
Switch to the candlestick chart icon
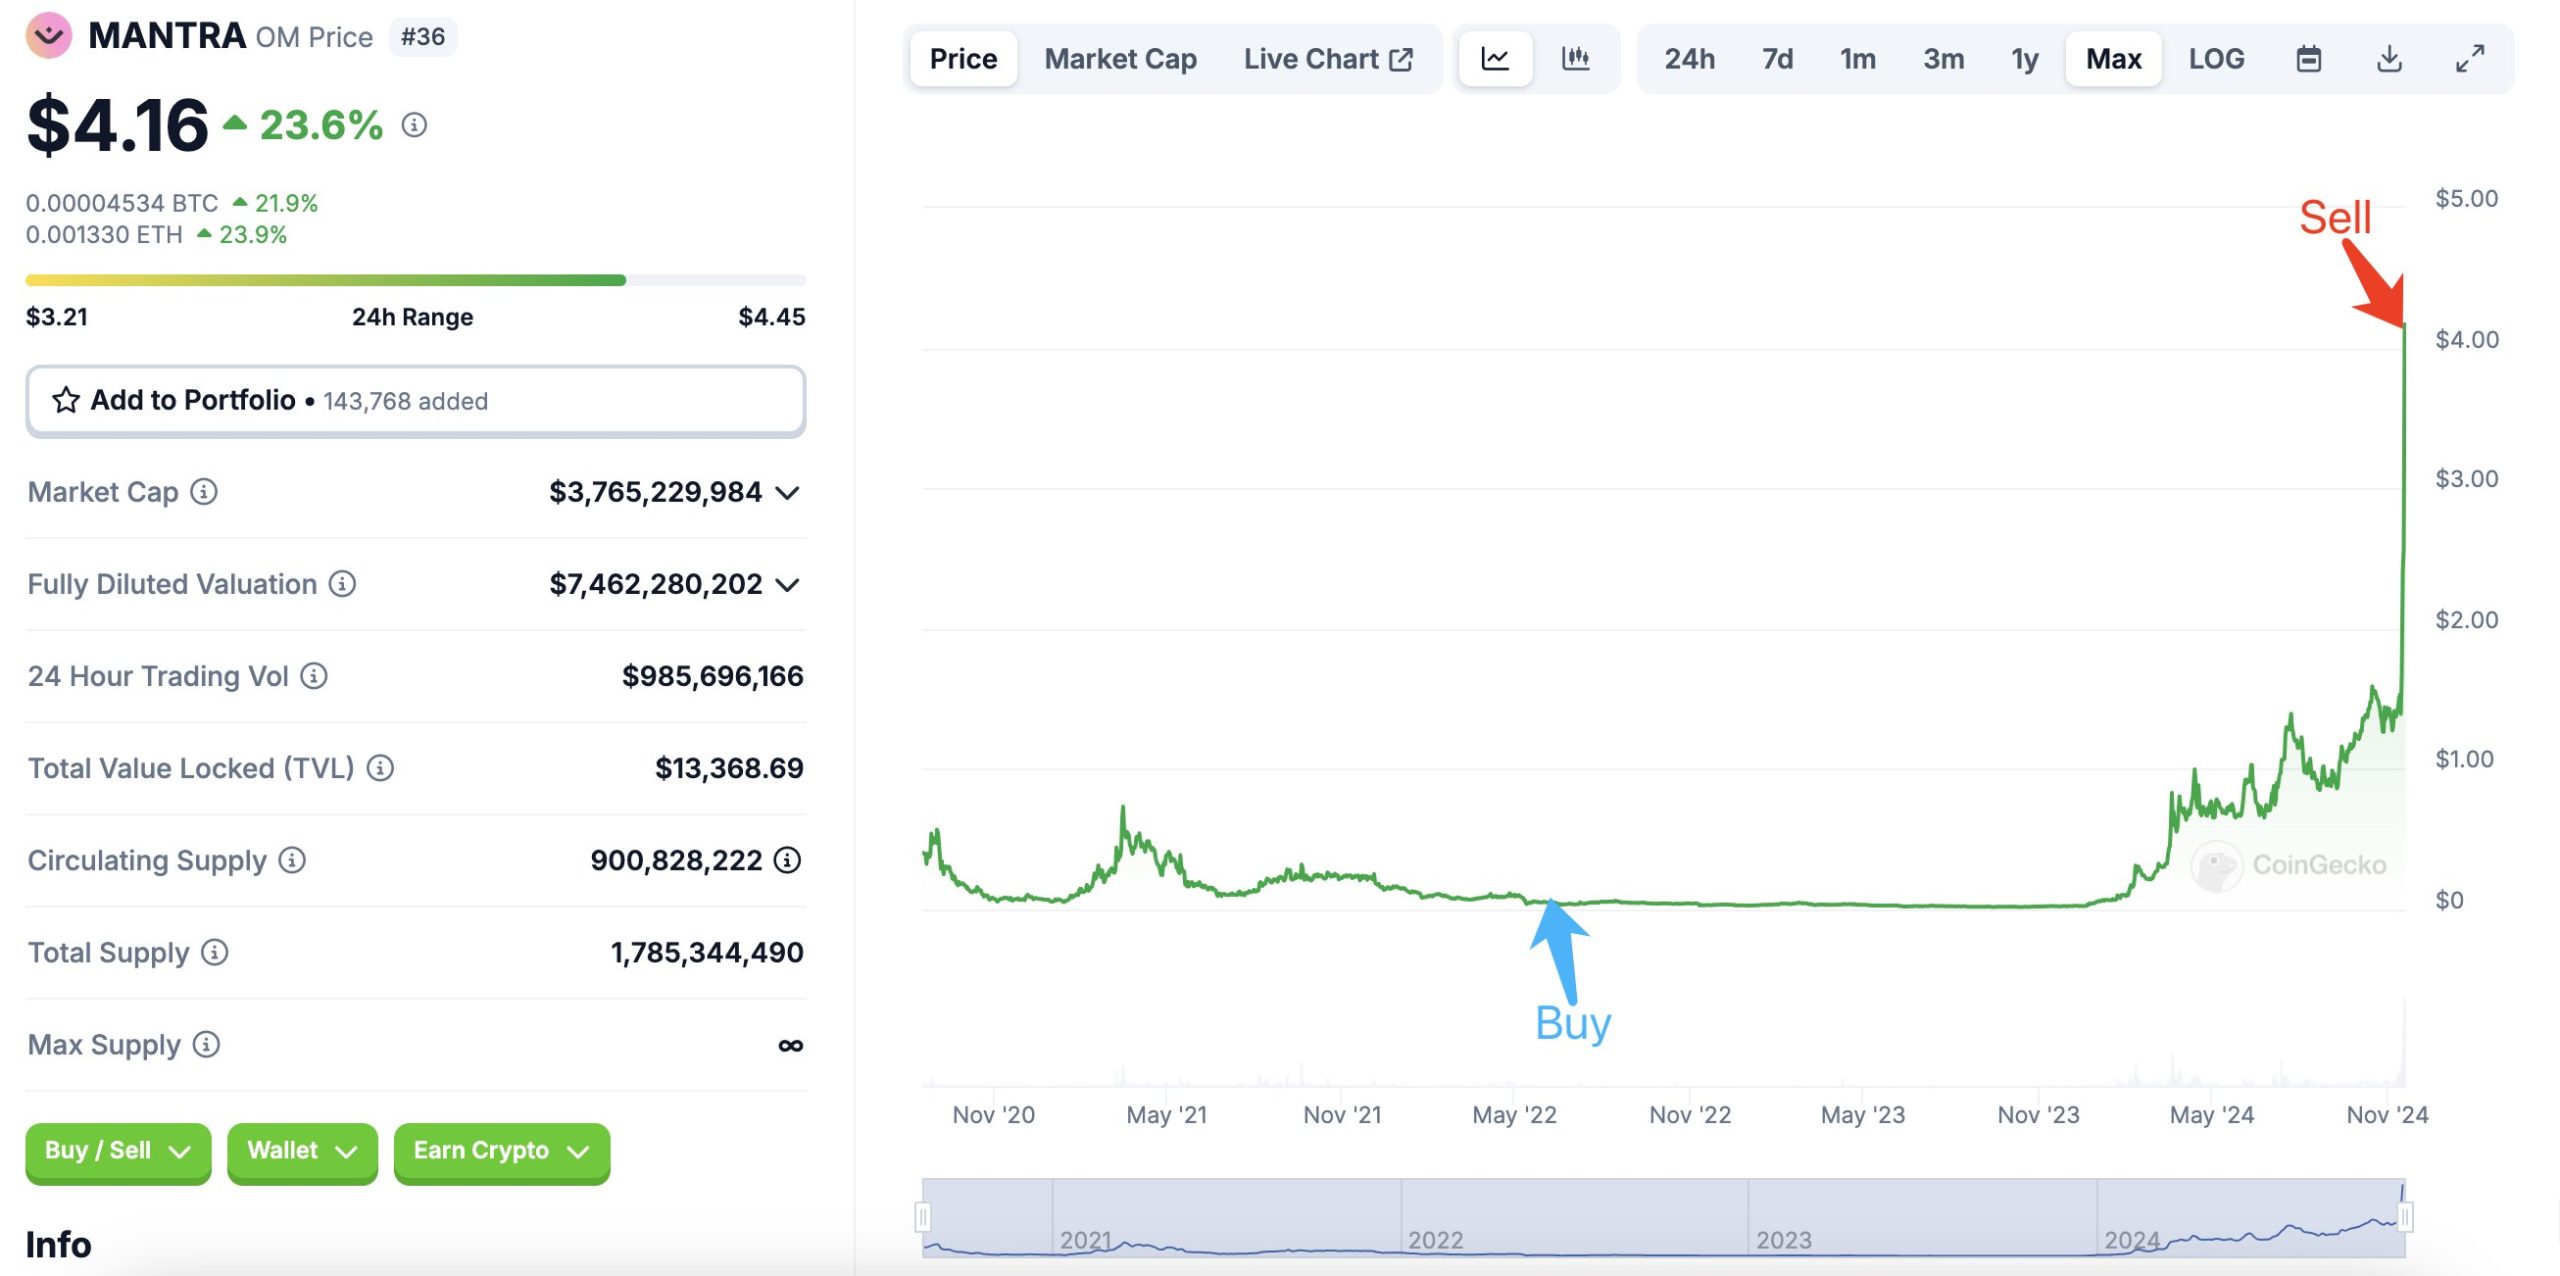coord(1576,59)
